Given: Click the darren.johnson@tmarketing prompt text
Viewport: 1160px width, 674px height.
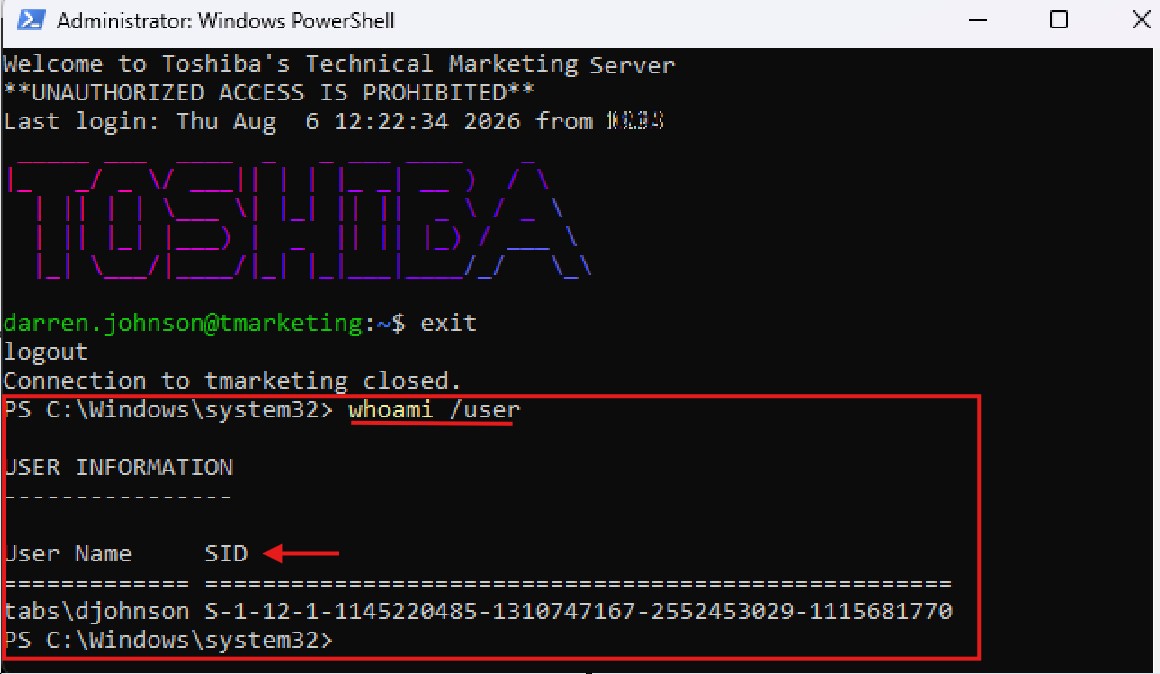Looking at the screenshot, I should point(183,323).
